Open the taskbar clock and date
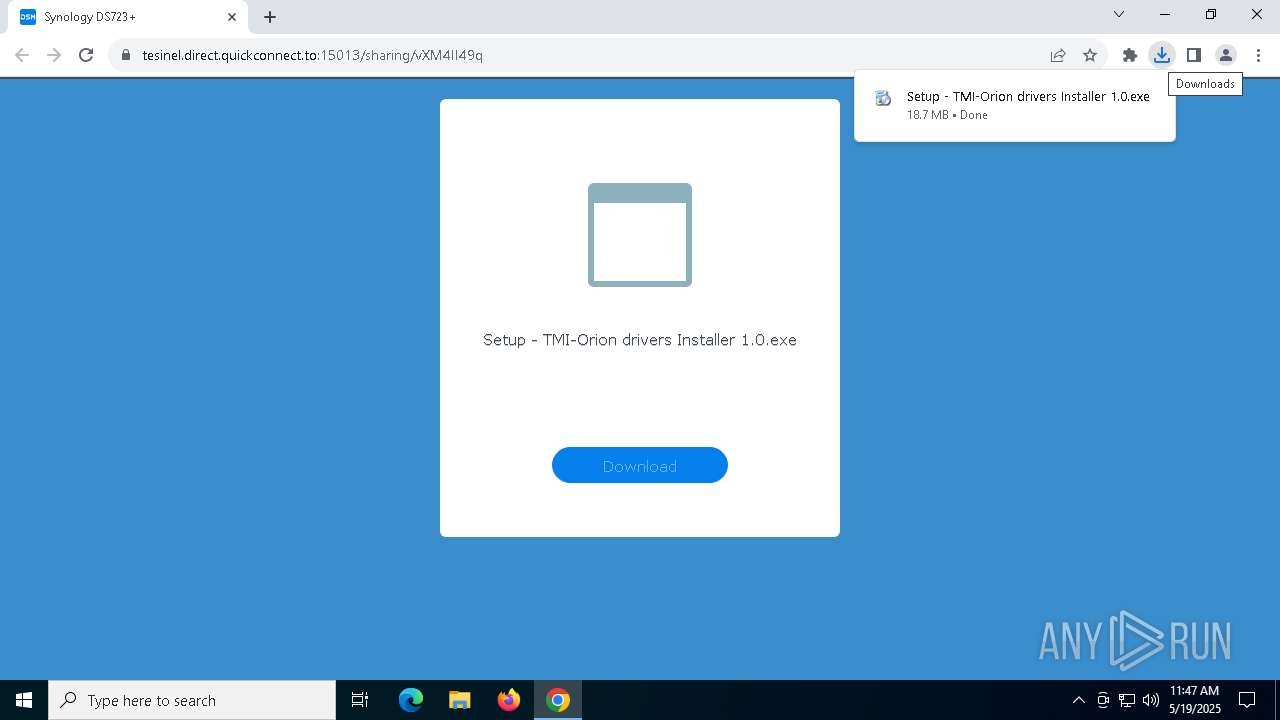1280x720 pixels. (1195, 700)
